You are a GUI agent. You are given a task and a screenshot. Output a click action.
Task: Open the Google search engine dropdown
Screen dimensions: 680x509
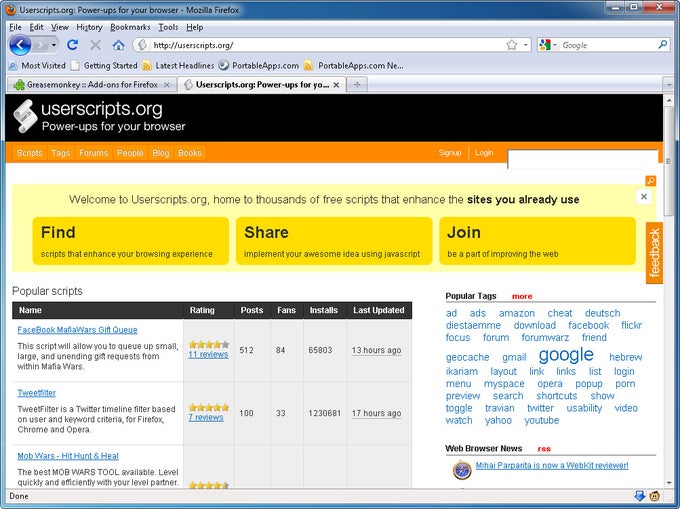point(548,45)
